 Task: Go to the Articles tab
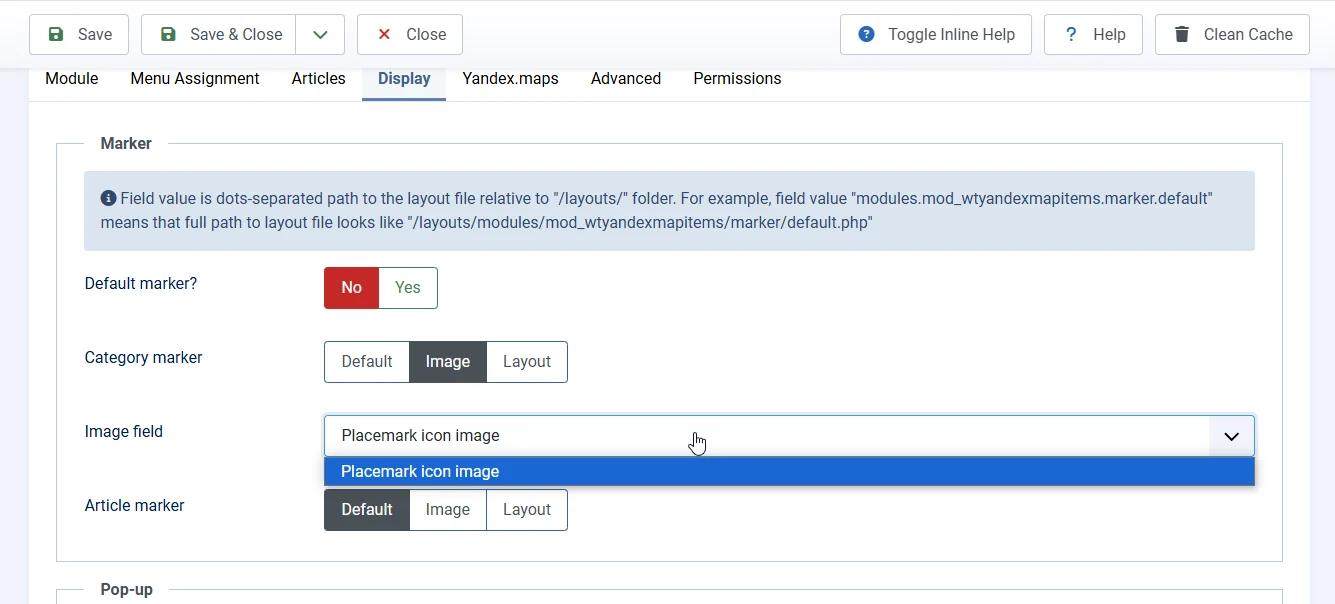[319, 79]
